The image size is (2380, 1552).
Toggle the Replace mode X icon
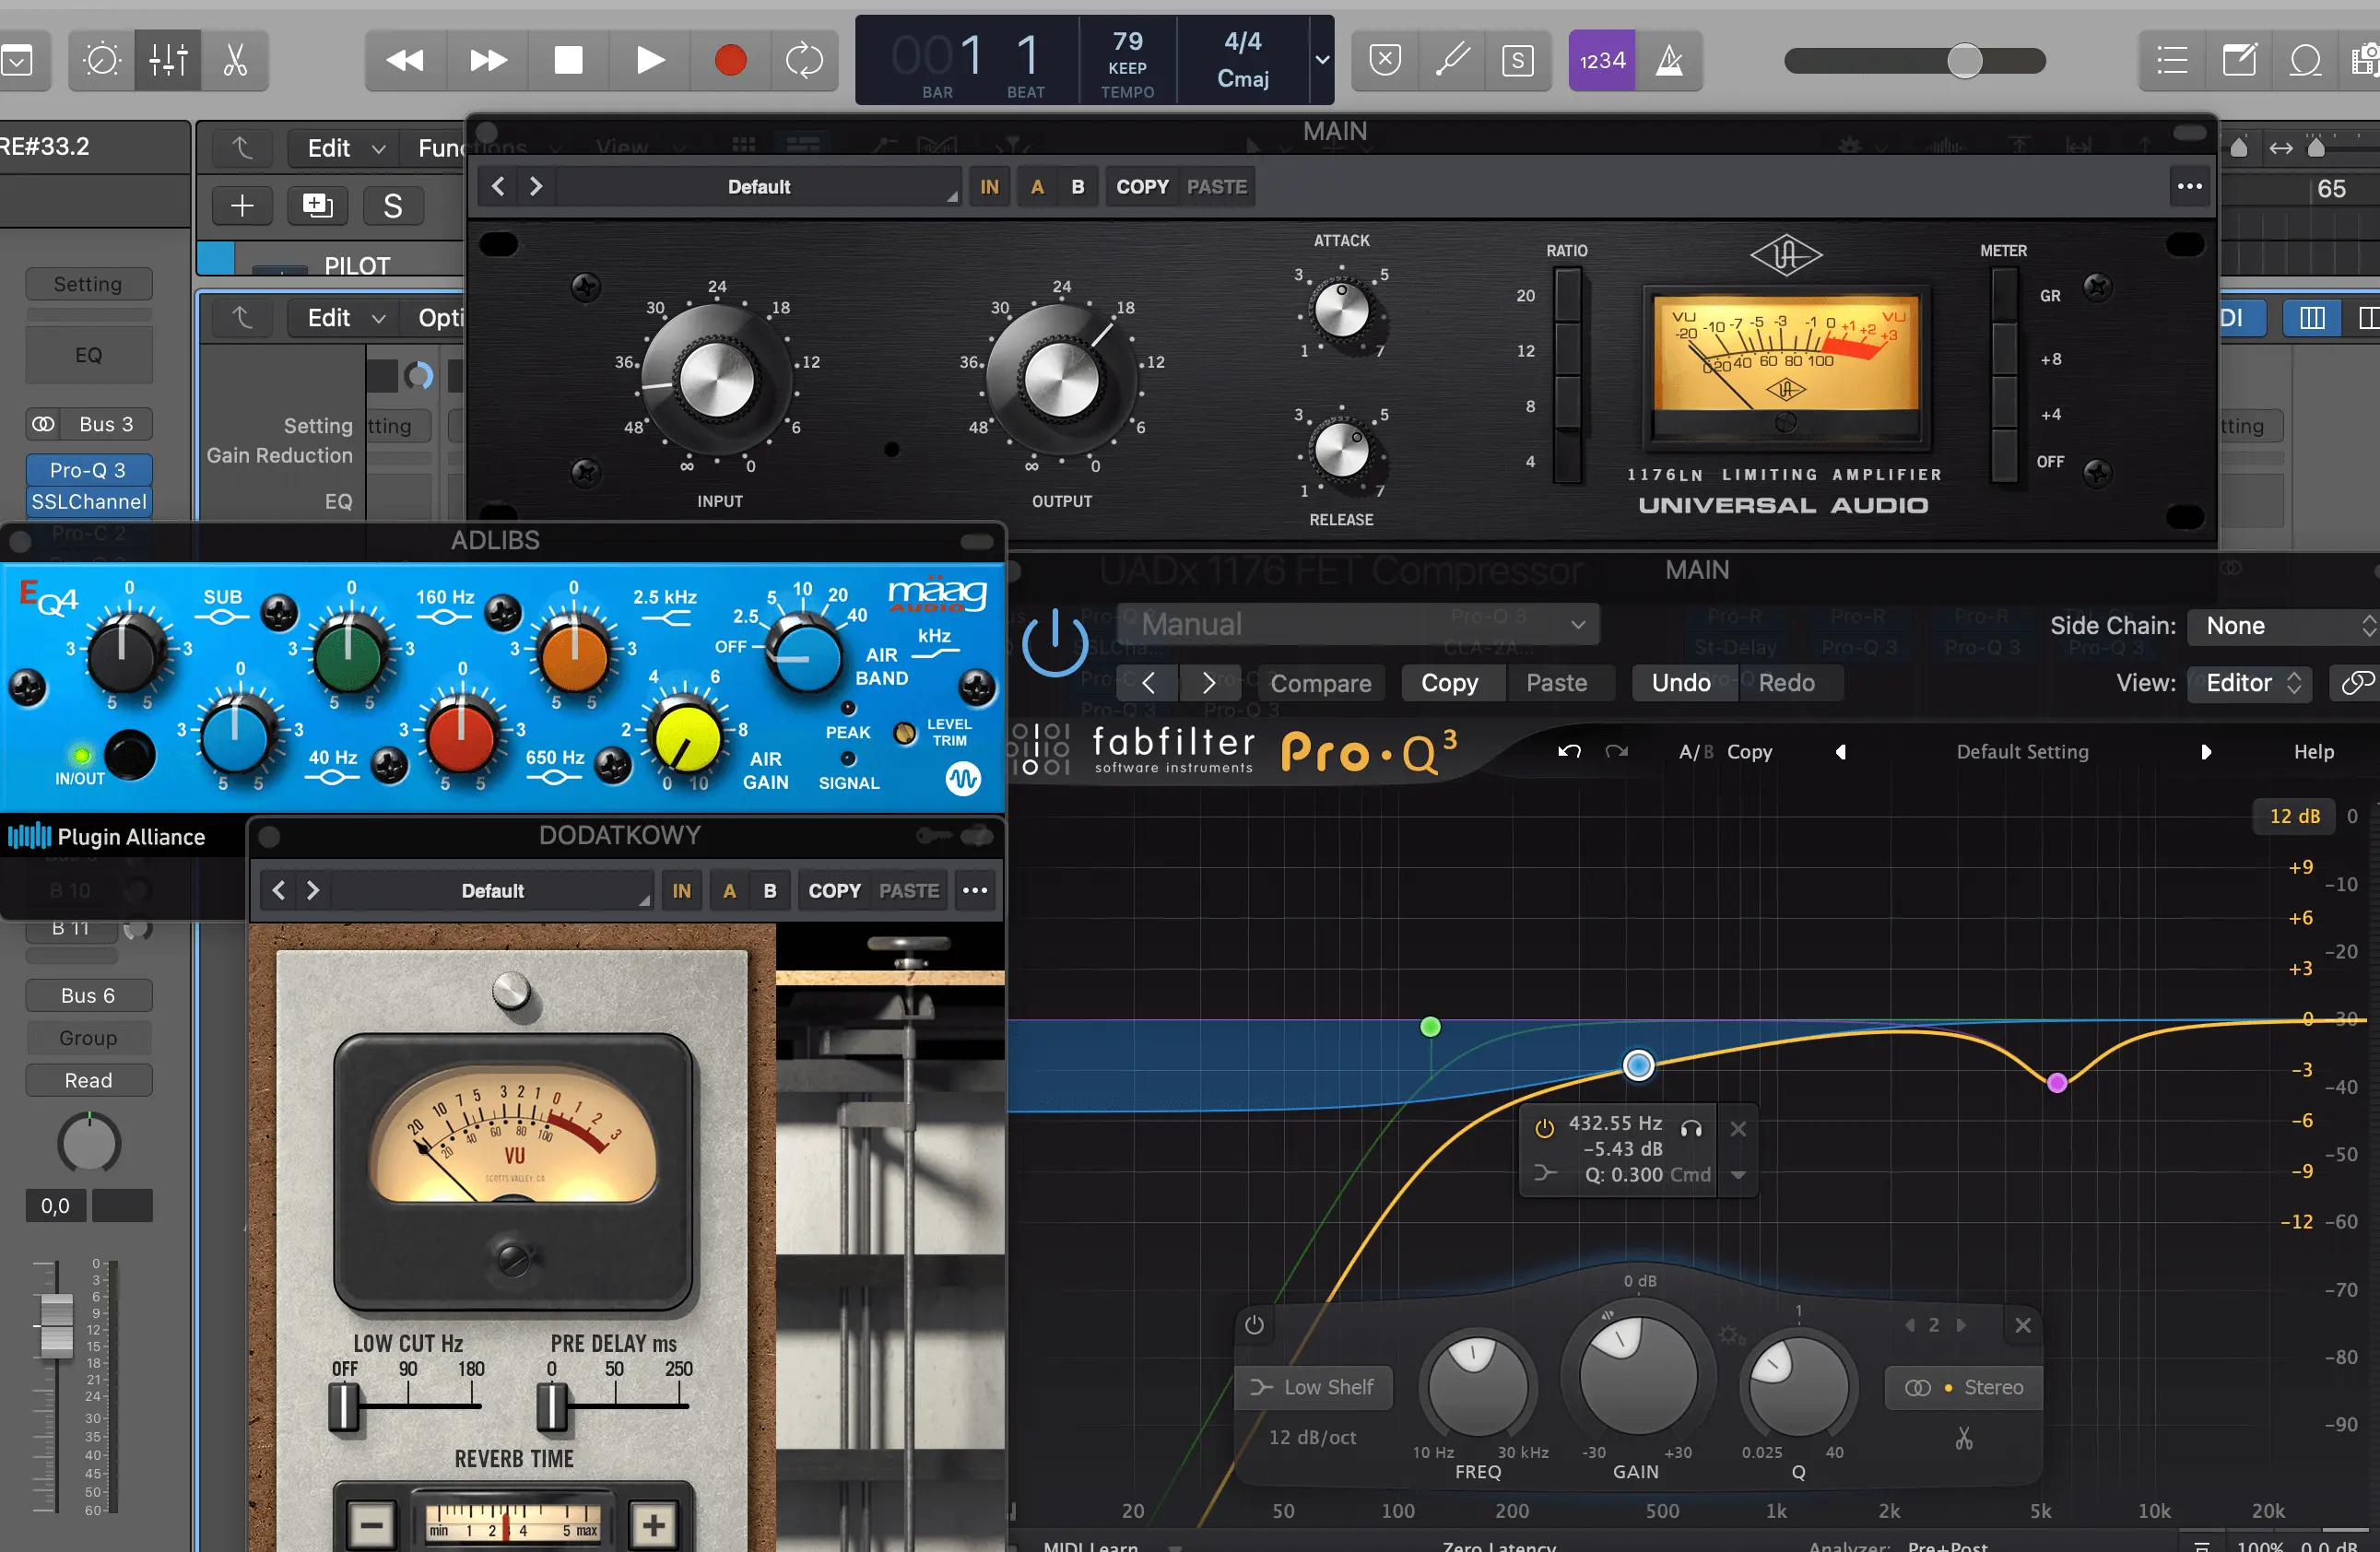click(x=1385, y=61)
